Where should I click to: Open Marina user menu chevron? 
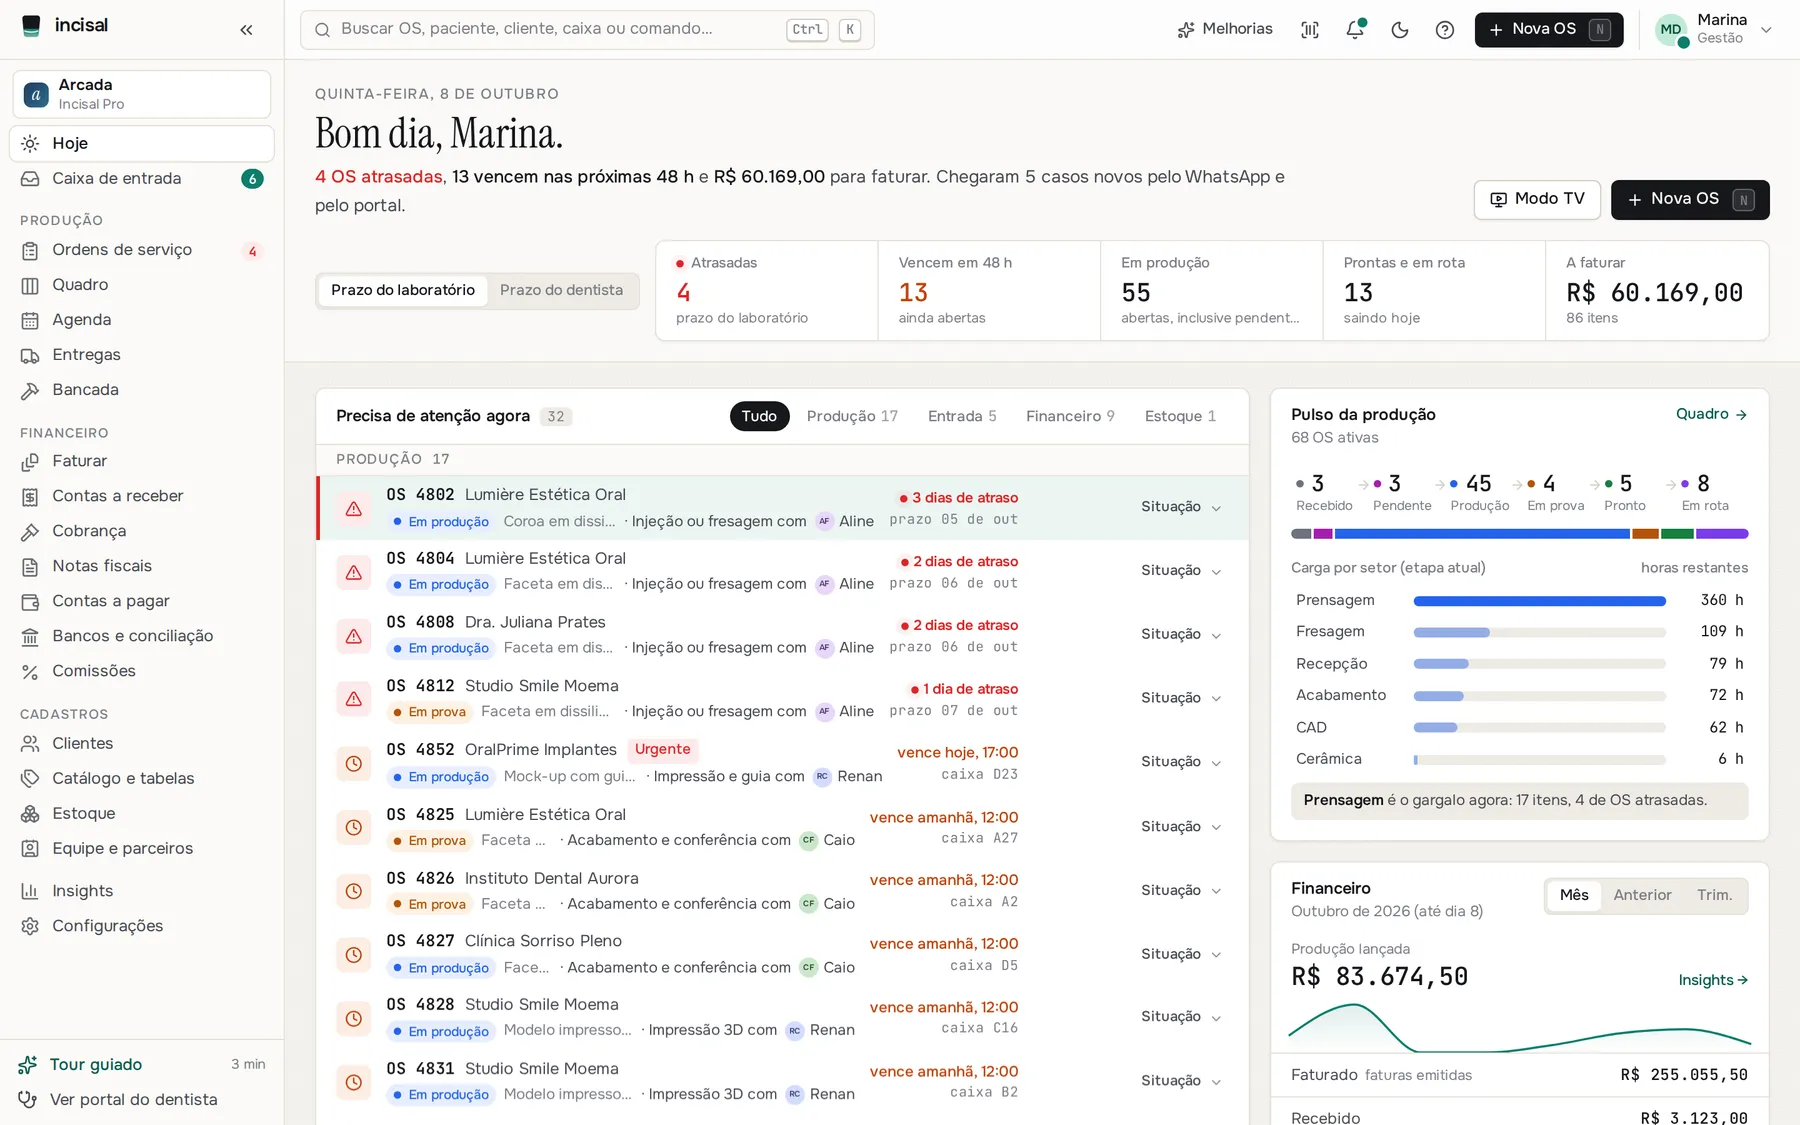[x=1766, y=30]
